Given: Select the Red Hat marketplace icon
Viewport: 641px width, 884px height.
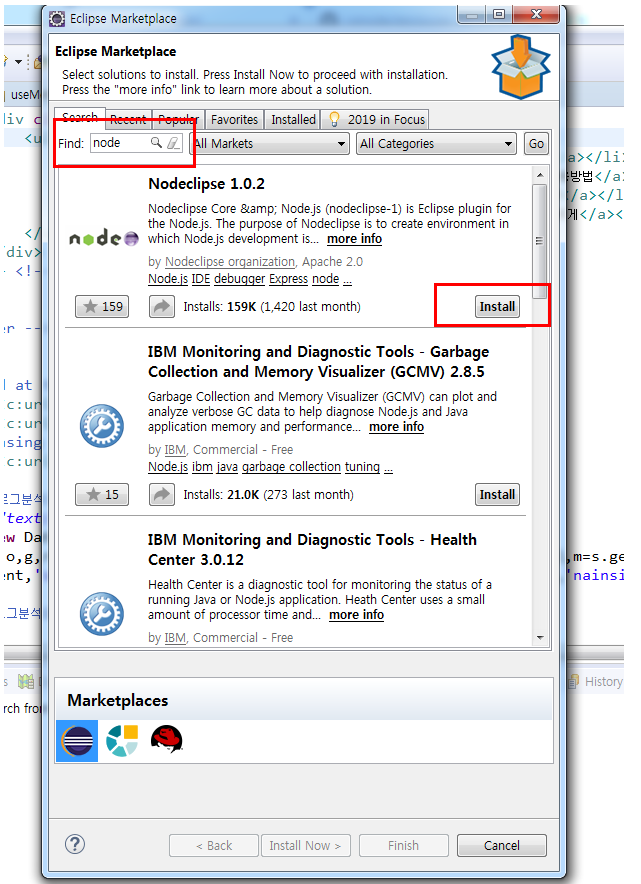Looking at the screenshot, I should tap(166, 739).
